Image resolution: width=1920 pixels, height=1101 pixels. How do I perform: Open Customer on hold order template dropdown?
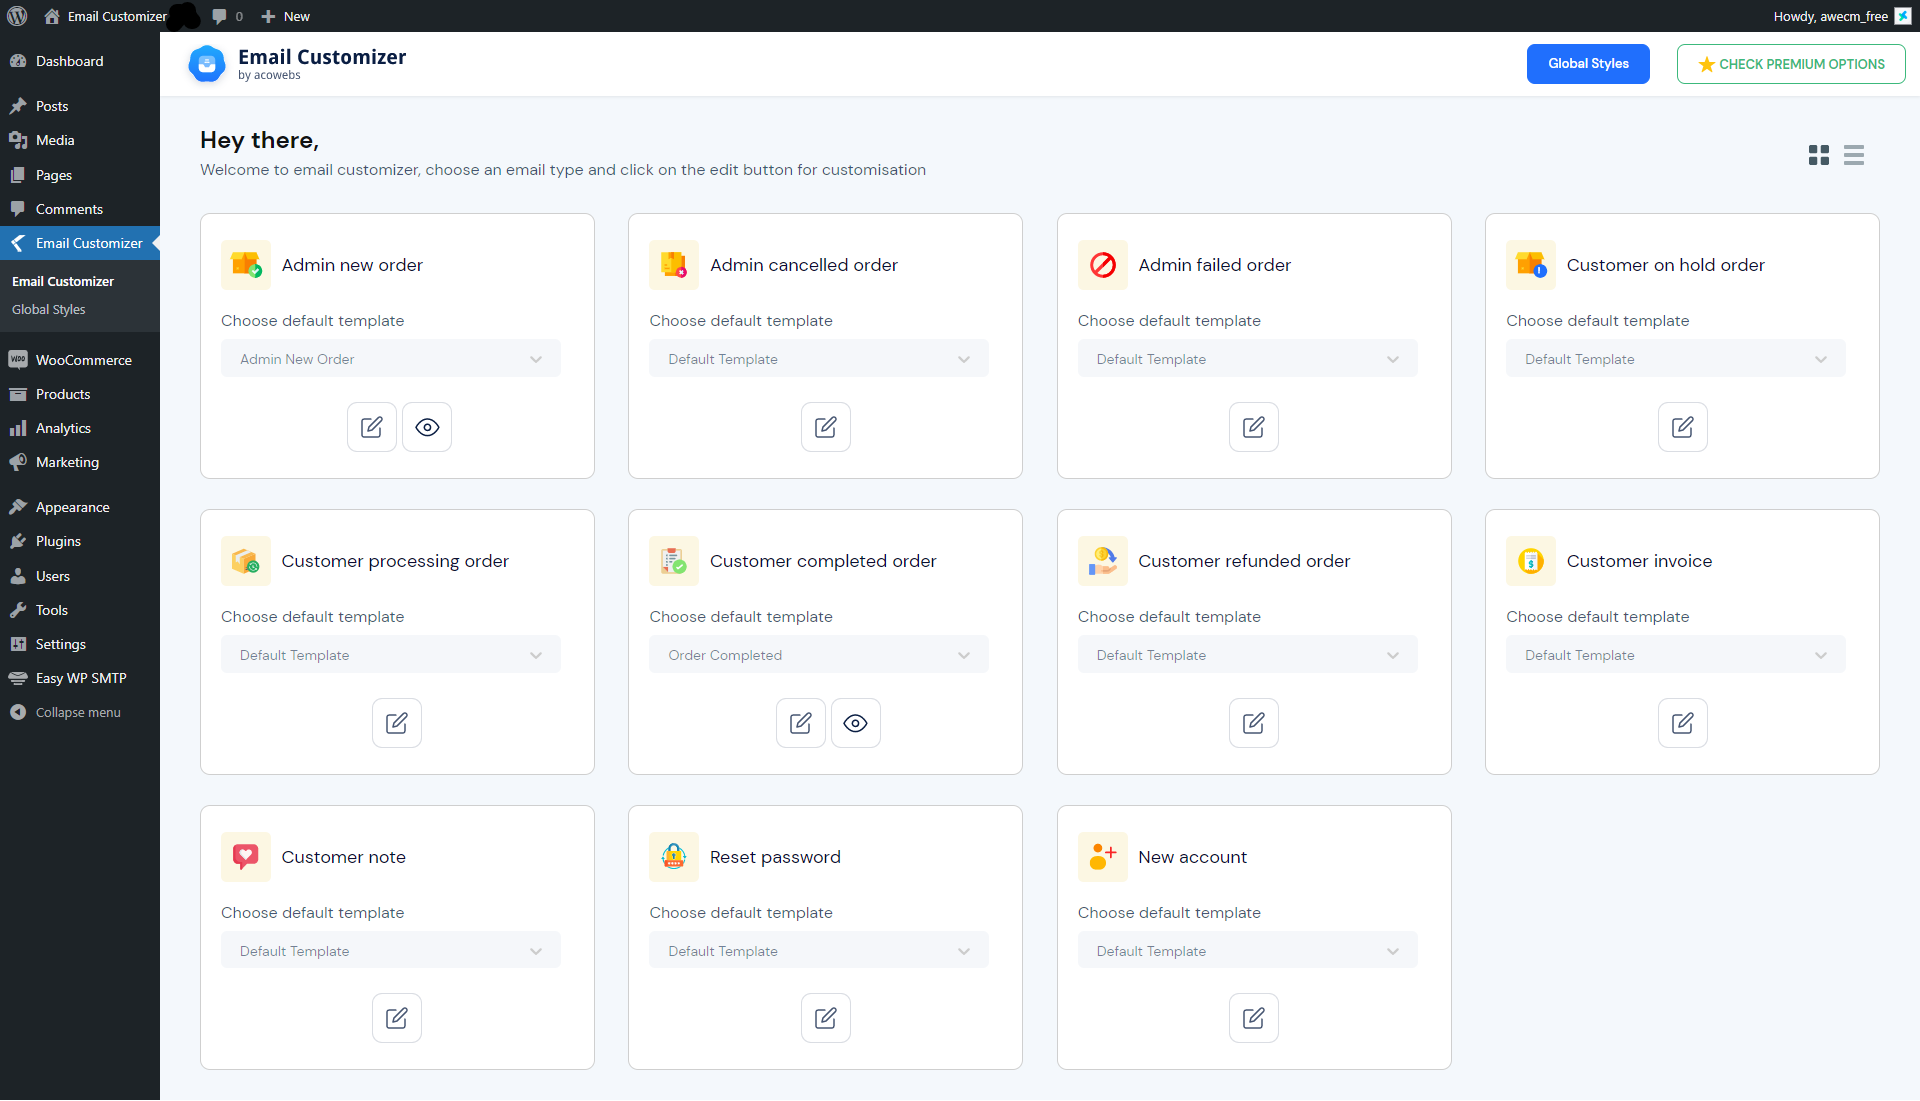1676,359
